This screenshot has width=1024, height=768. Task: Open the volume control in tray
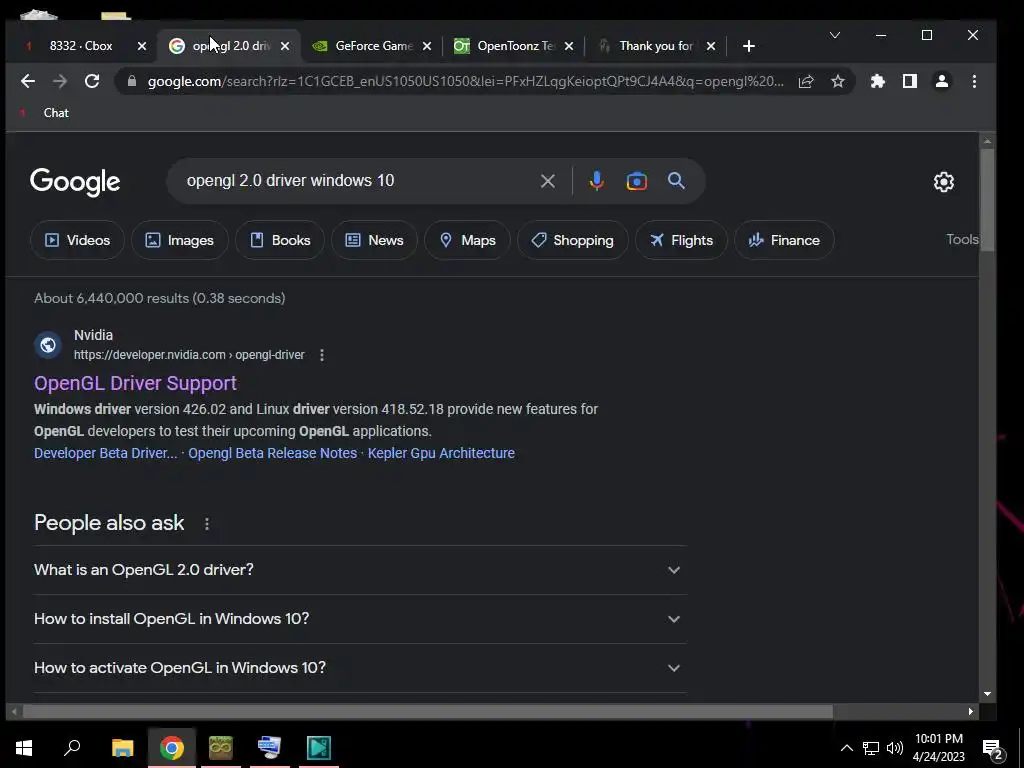(x=895, y=748)
